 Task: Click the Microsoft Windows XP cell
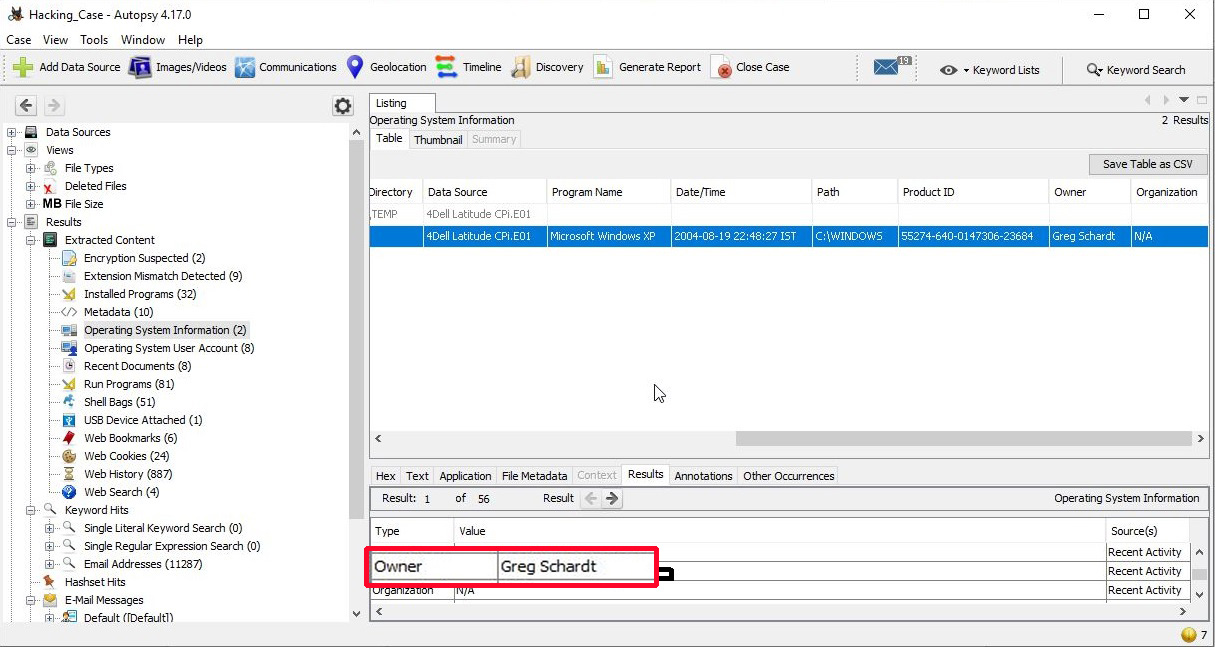pyautogui.click(x=608, y=236)
